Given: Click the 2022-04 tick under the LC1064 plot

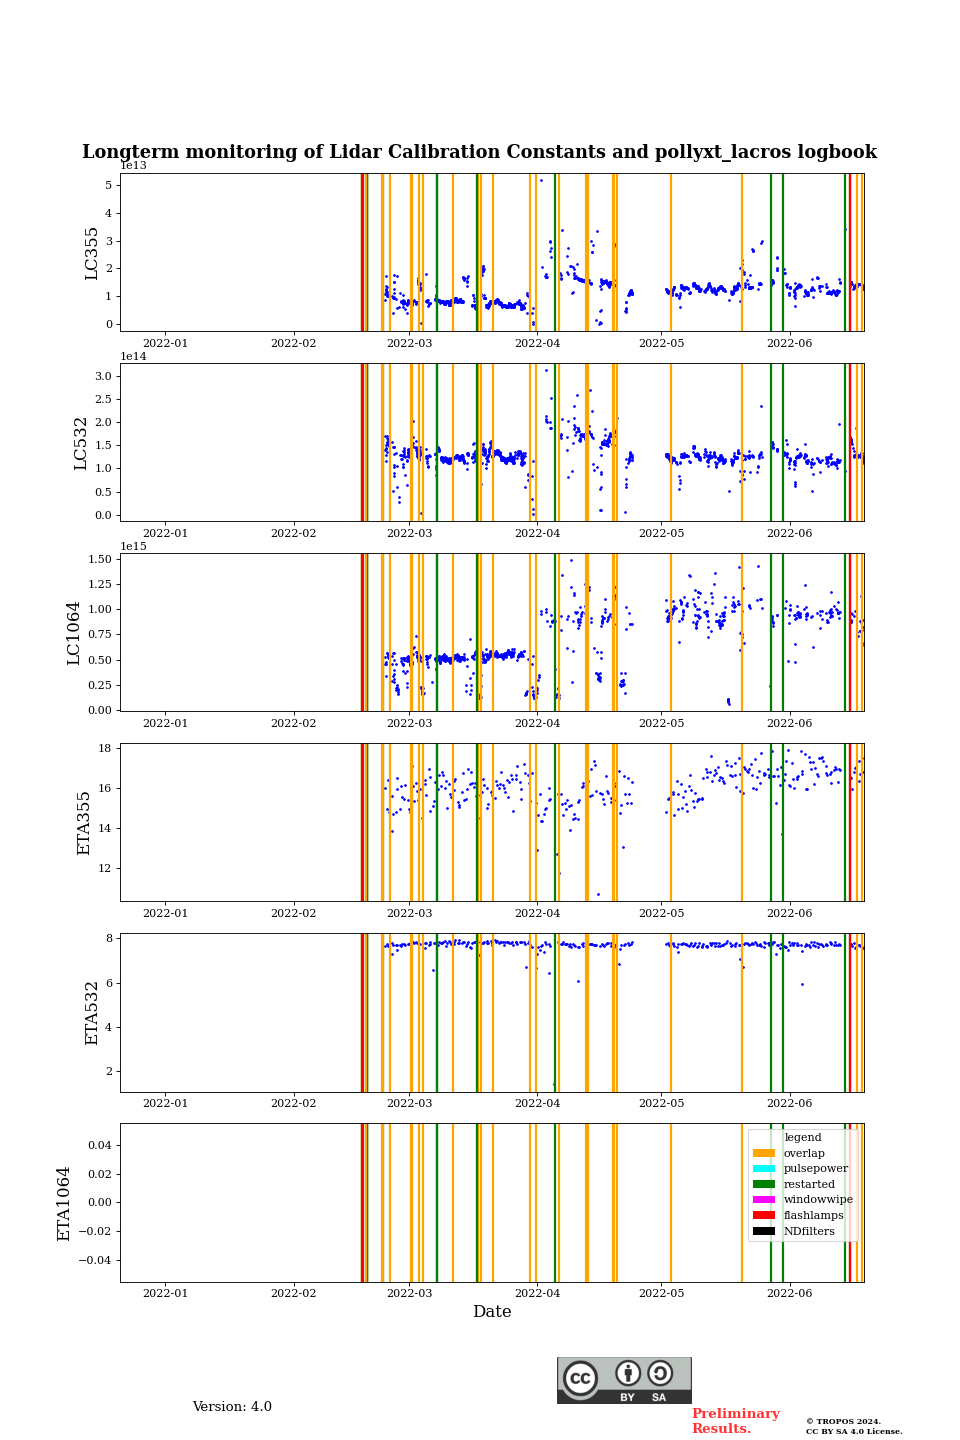Looking at the screenshot, I should (x=537, y=724).
